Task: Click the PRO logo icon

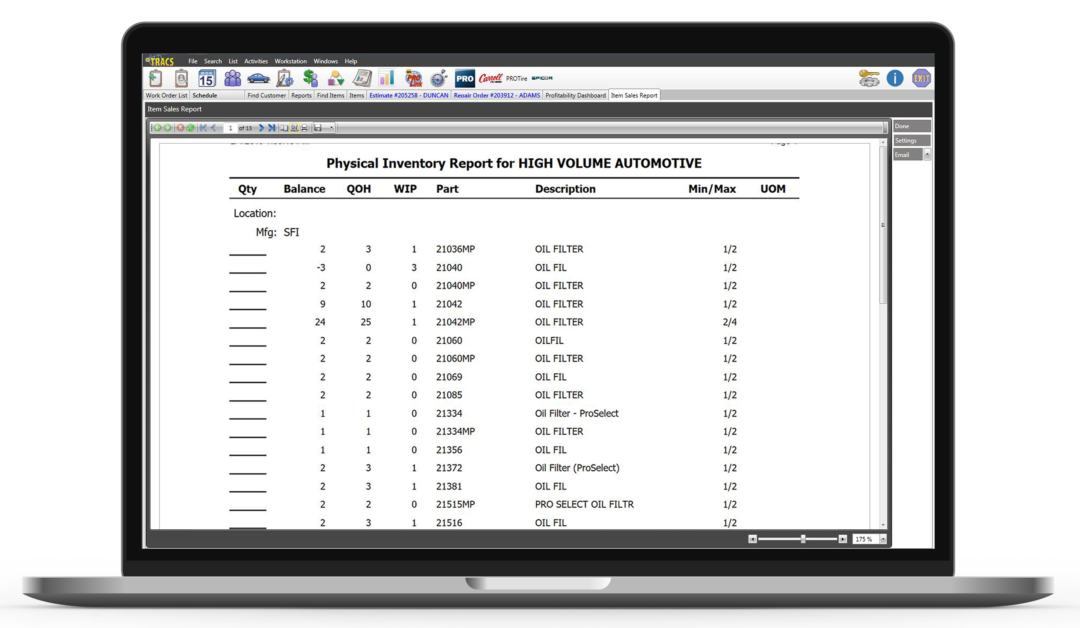Action: point(463,76)
